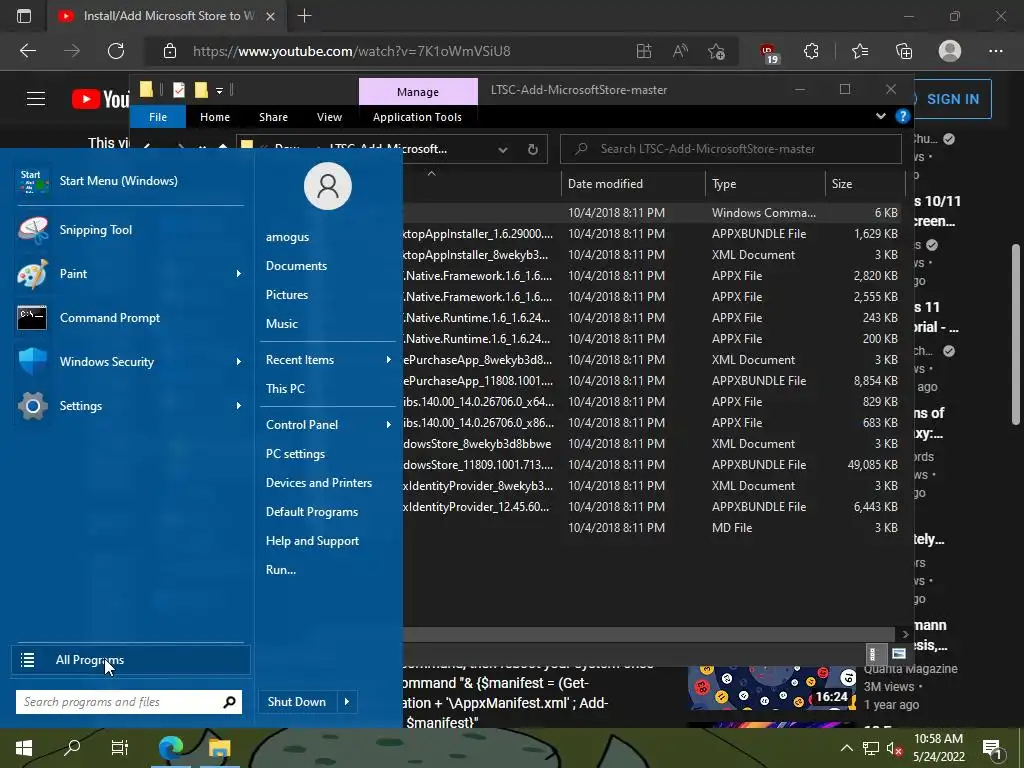Image resolution: width=1024 pixels, height=768 pixels.
Task: Open Explorer address history dropdown
Action: 503,150
